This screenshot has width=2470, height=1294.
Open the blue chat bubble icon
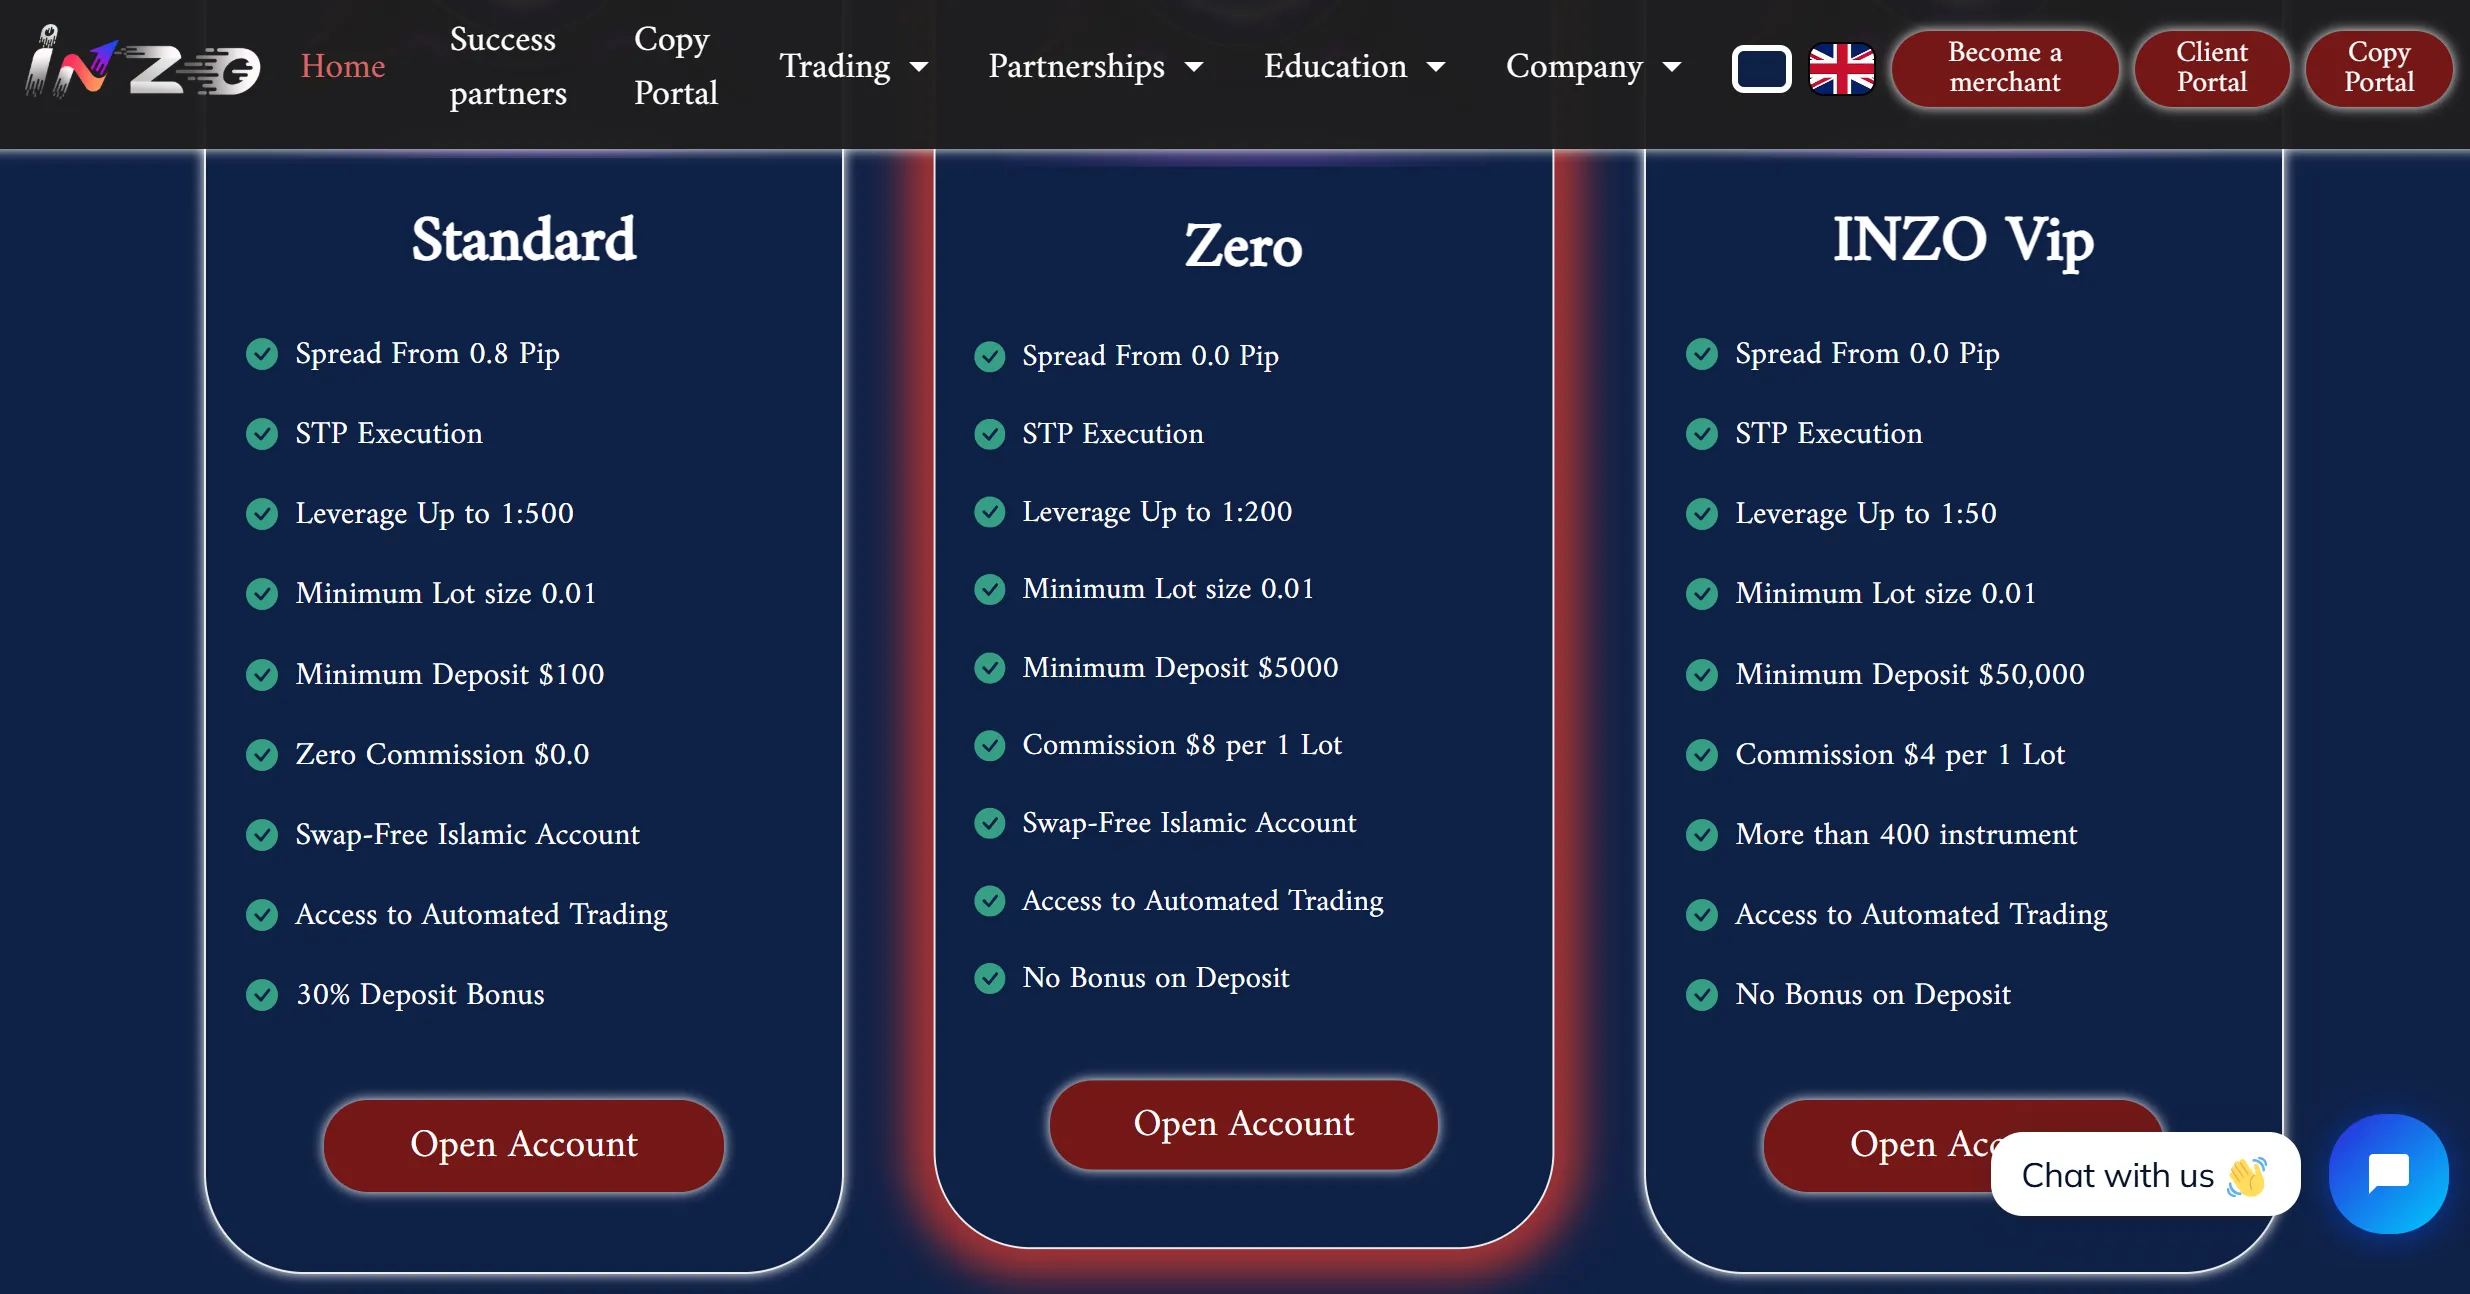click(2388, 1173)
